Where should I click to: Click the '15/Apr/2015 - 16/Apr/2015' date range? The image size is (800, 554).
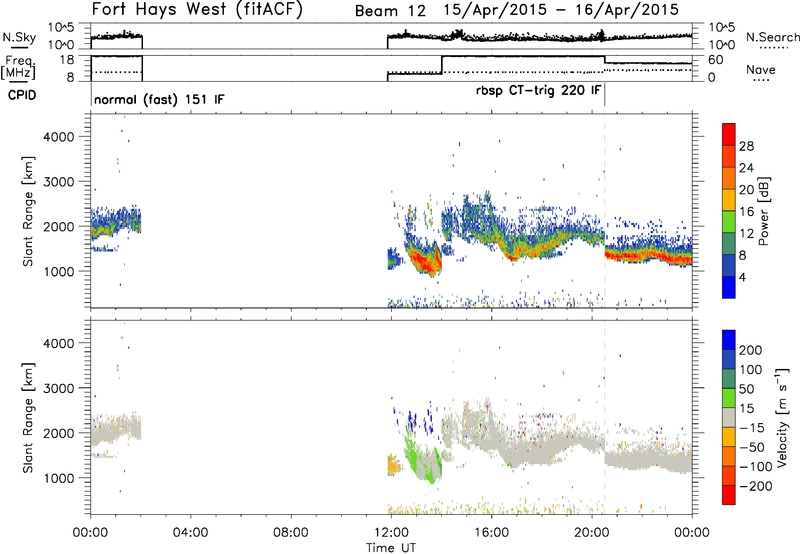(x=561, y=10)
